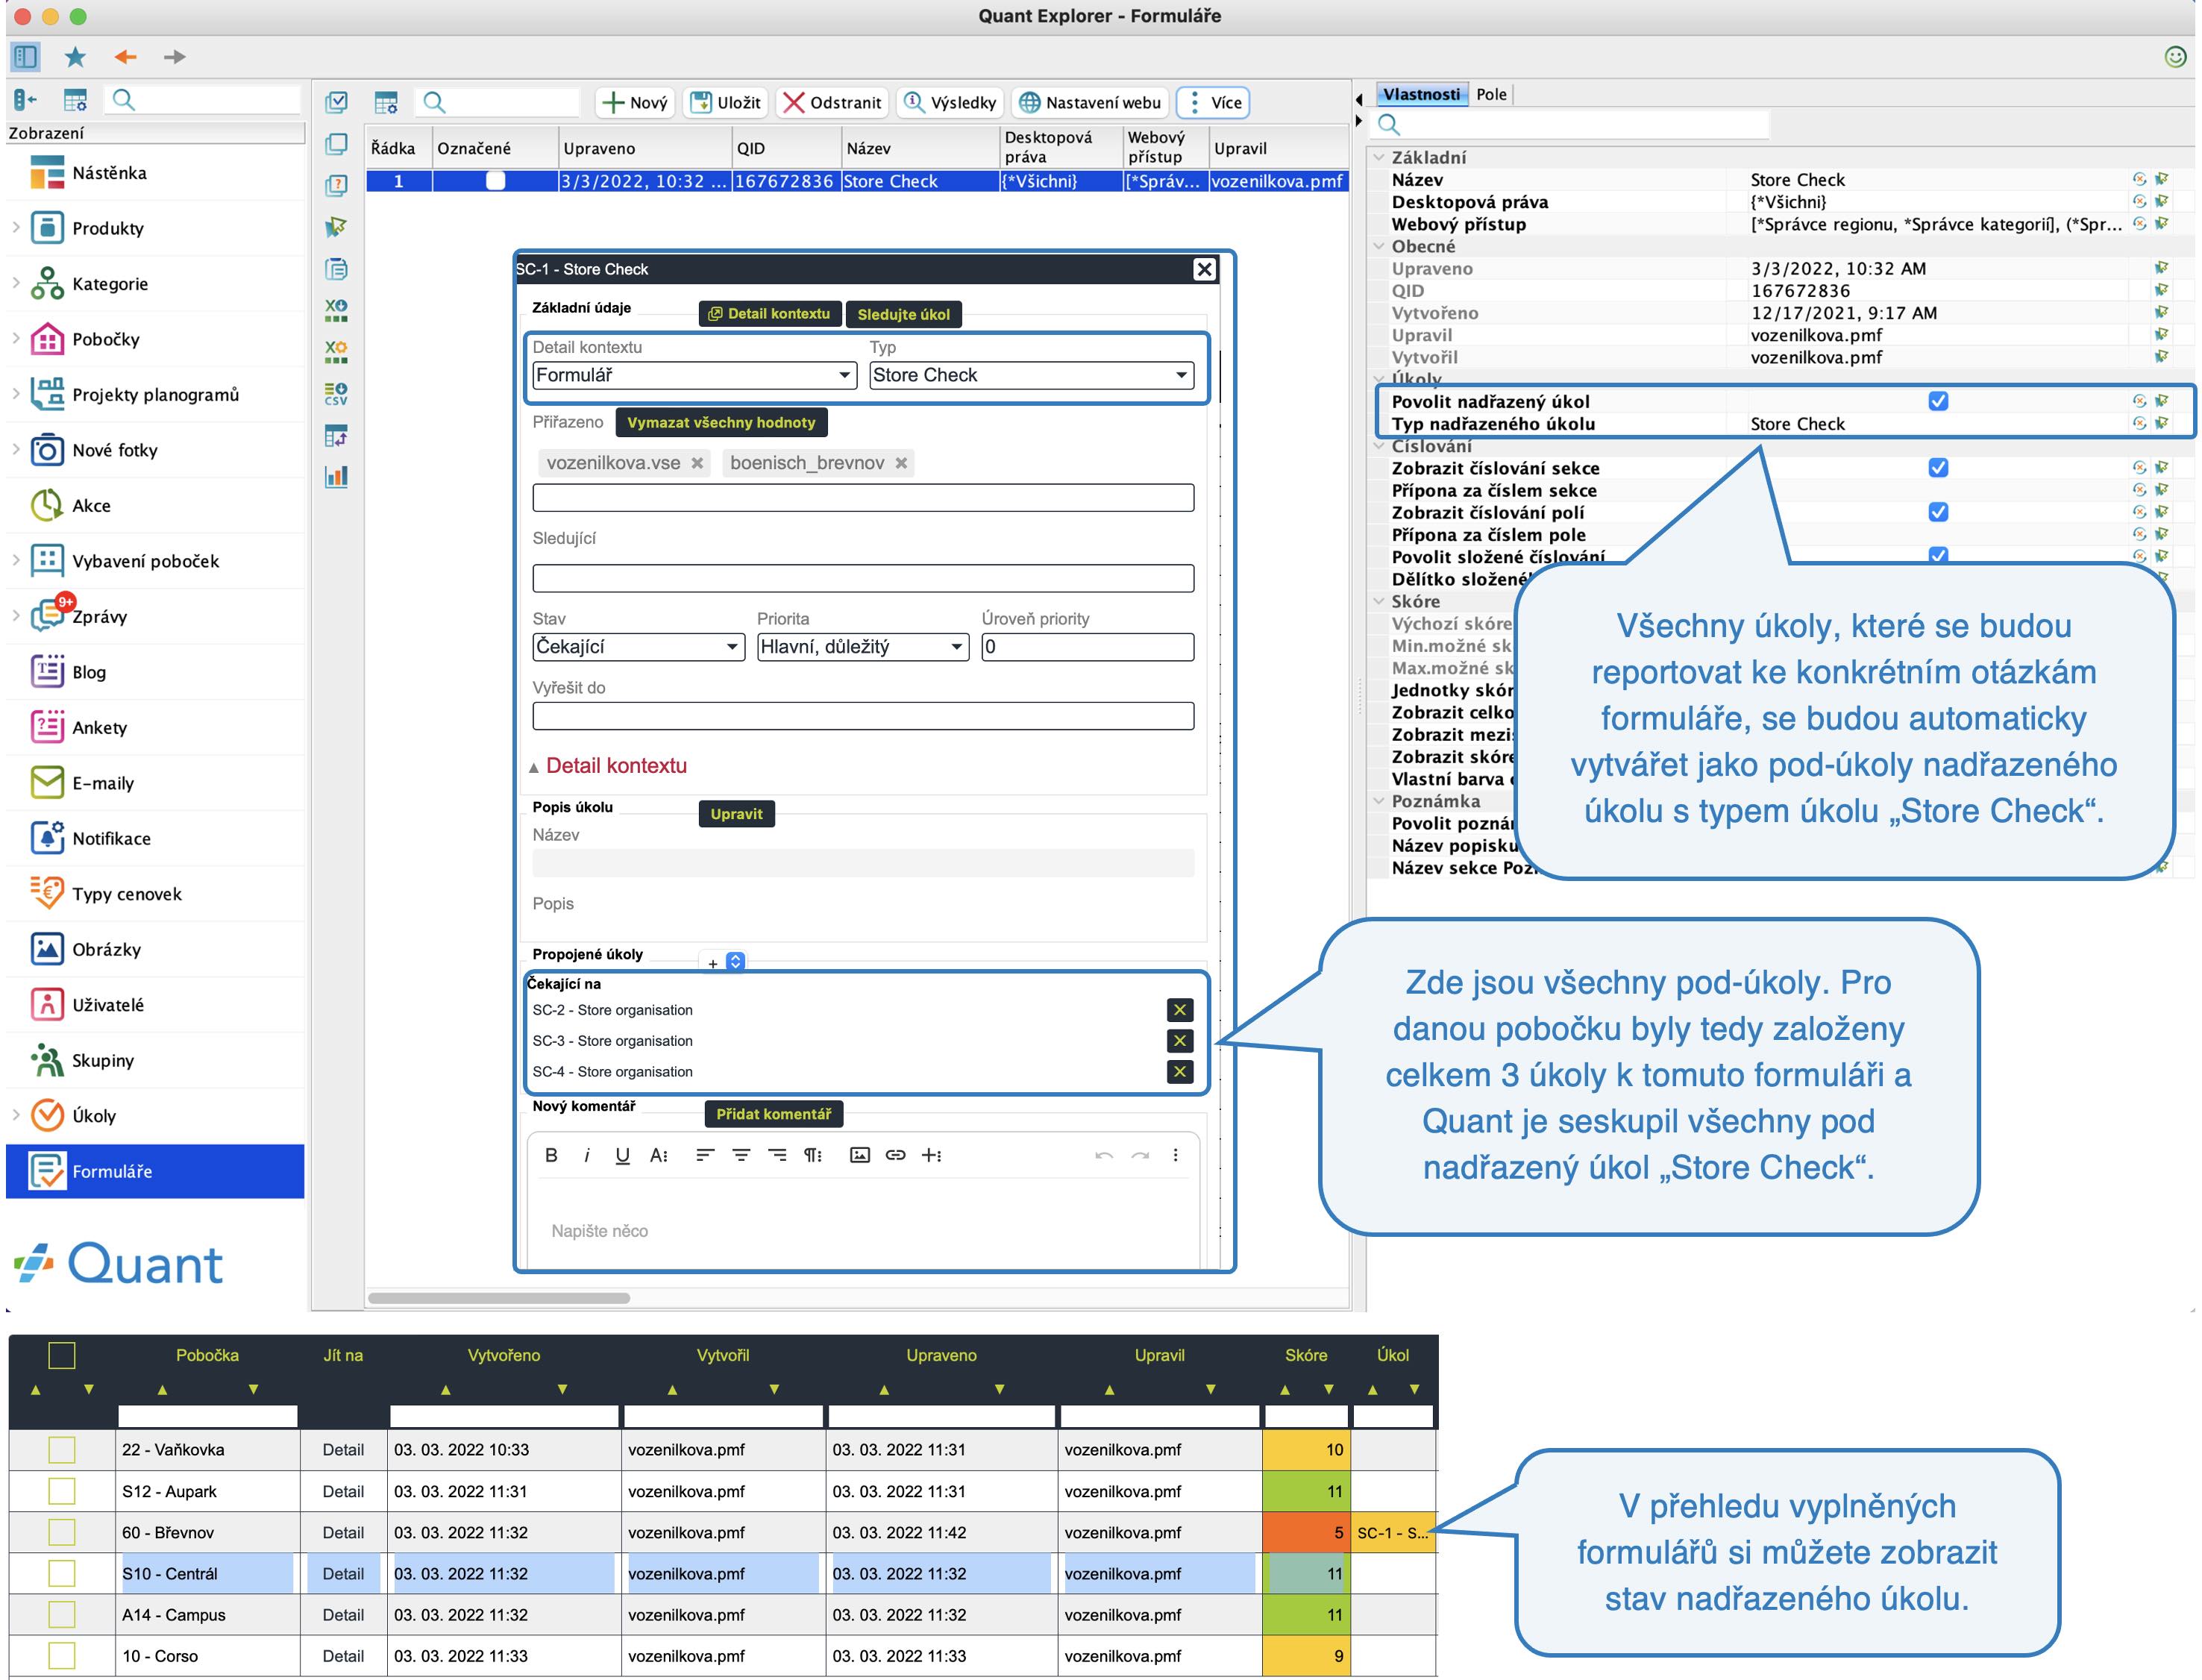Viewport: 2202px width, 1680px height.
Task: Go forward with the gray arrow
Action: [175, 57]
